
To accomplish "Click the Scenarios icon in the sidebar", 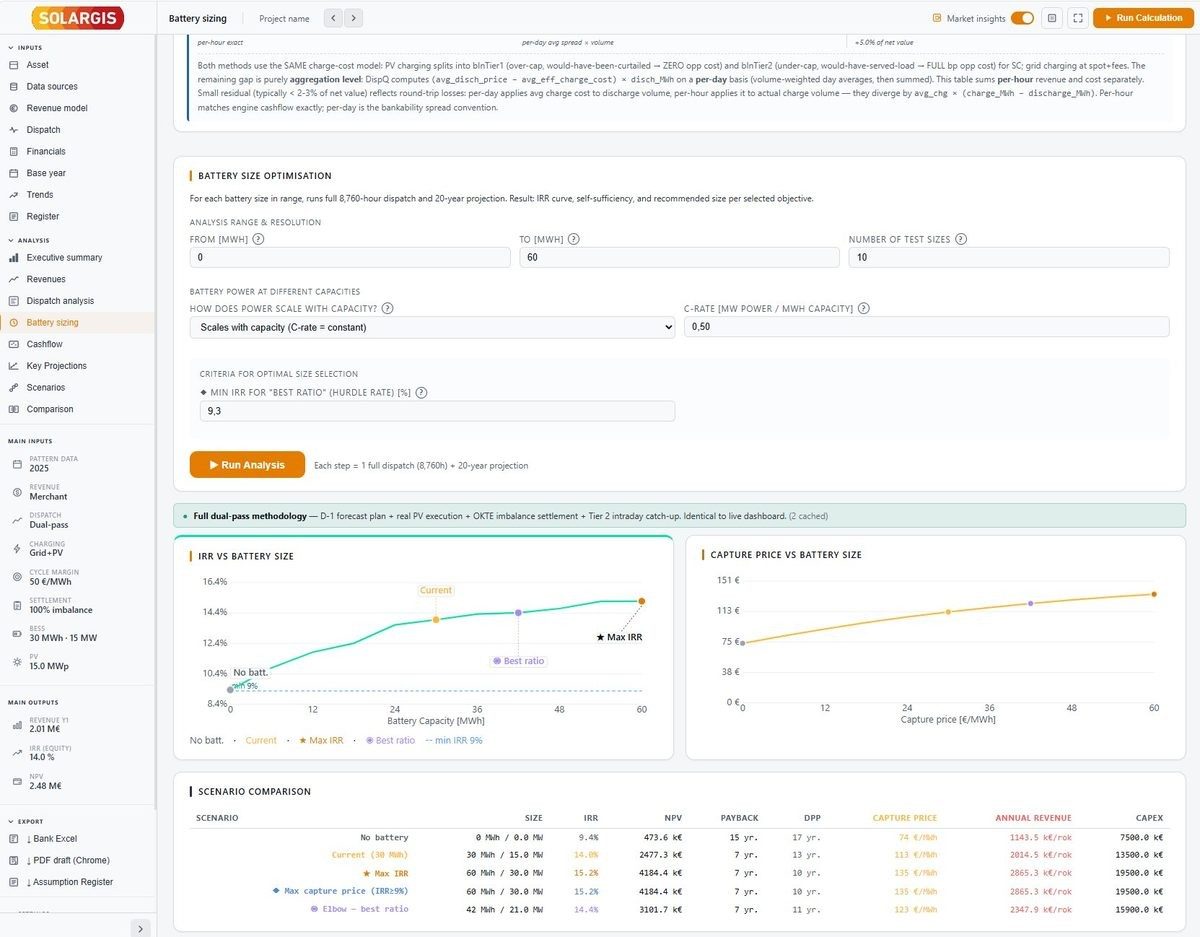I will 14,388.
